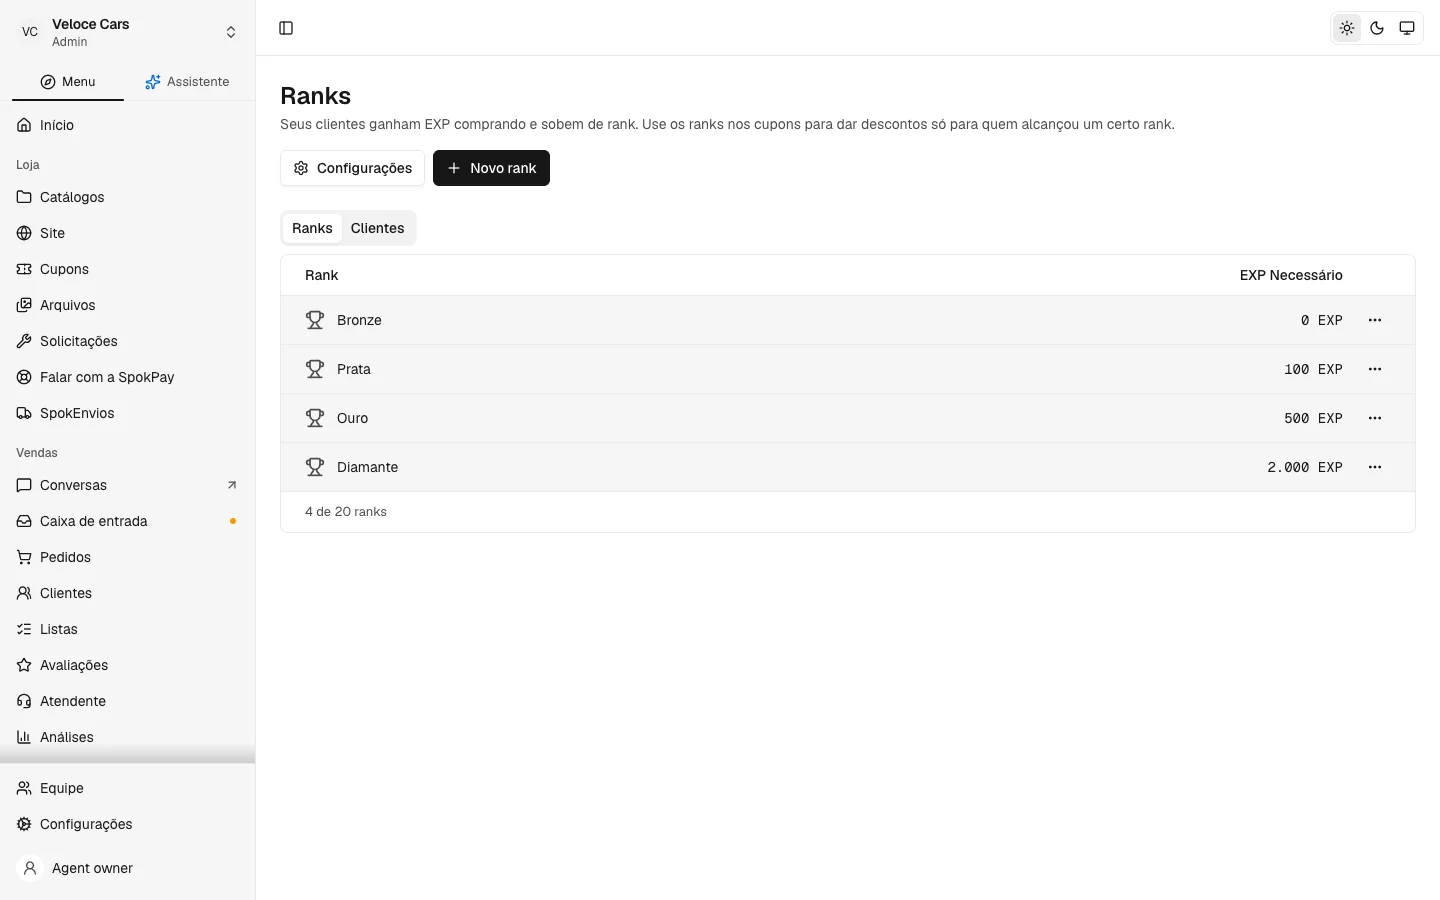
Task: Open Análises chart icon
Action: 24,737
